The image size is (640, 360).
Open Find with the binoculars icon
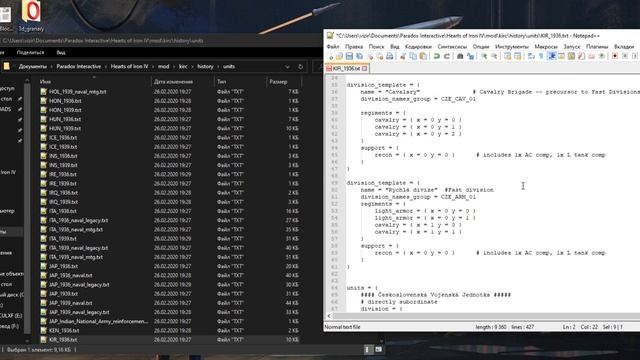pos(460,56)
